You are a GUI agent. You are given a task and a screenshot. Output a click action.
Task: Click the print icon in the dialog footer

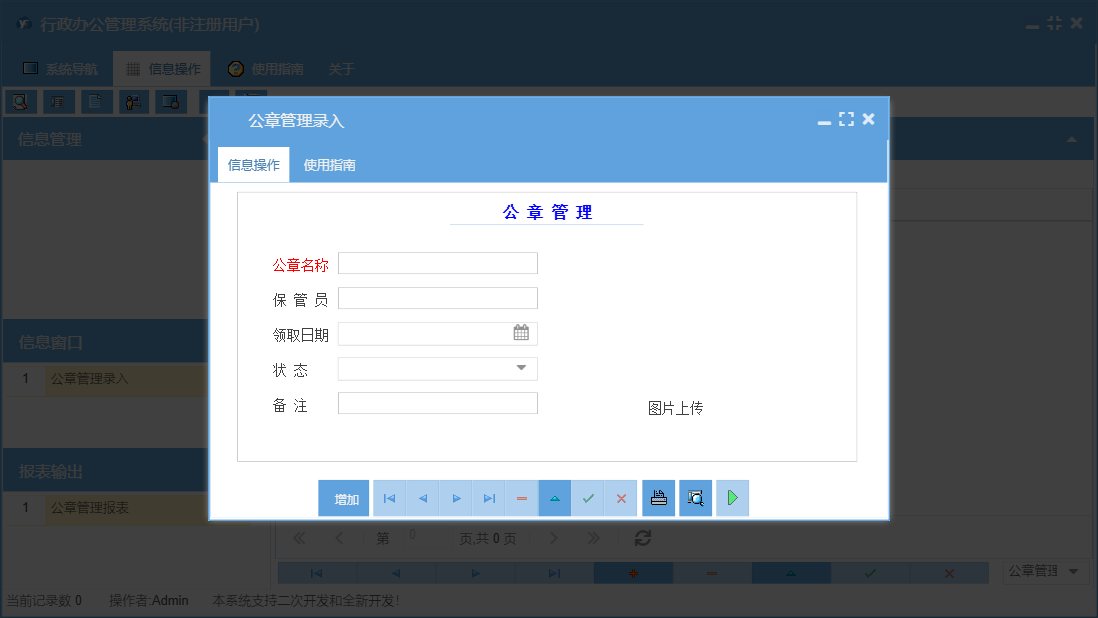(x=658, y=497)
